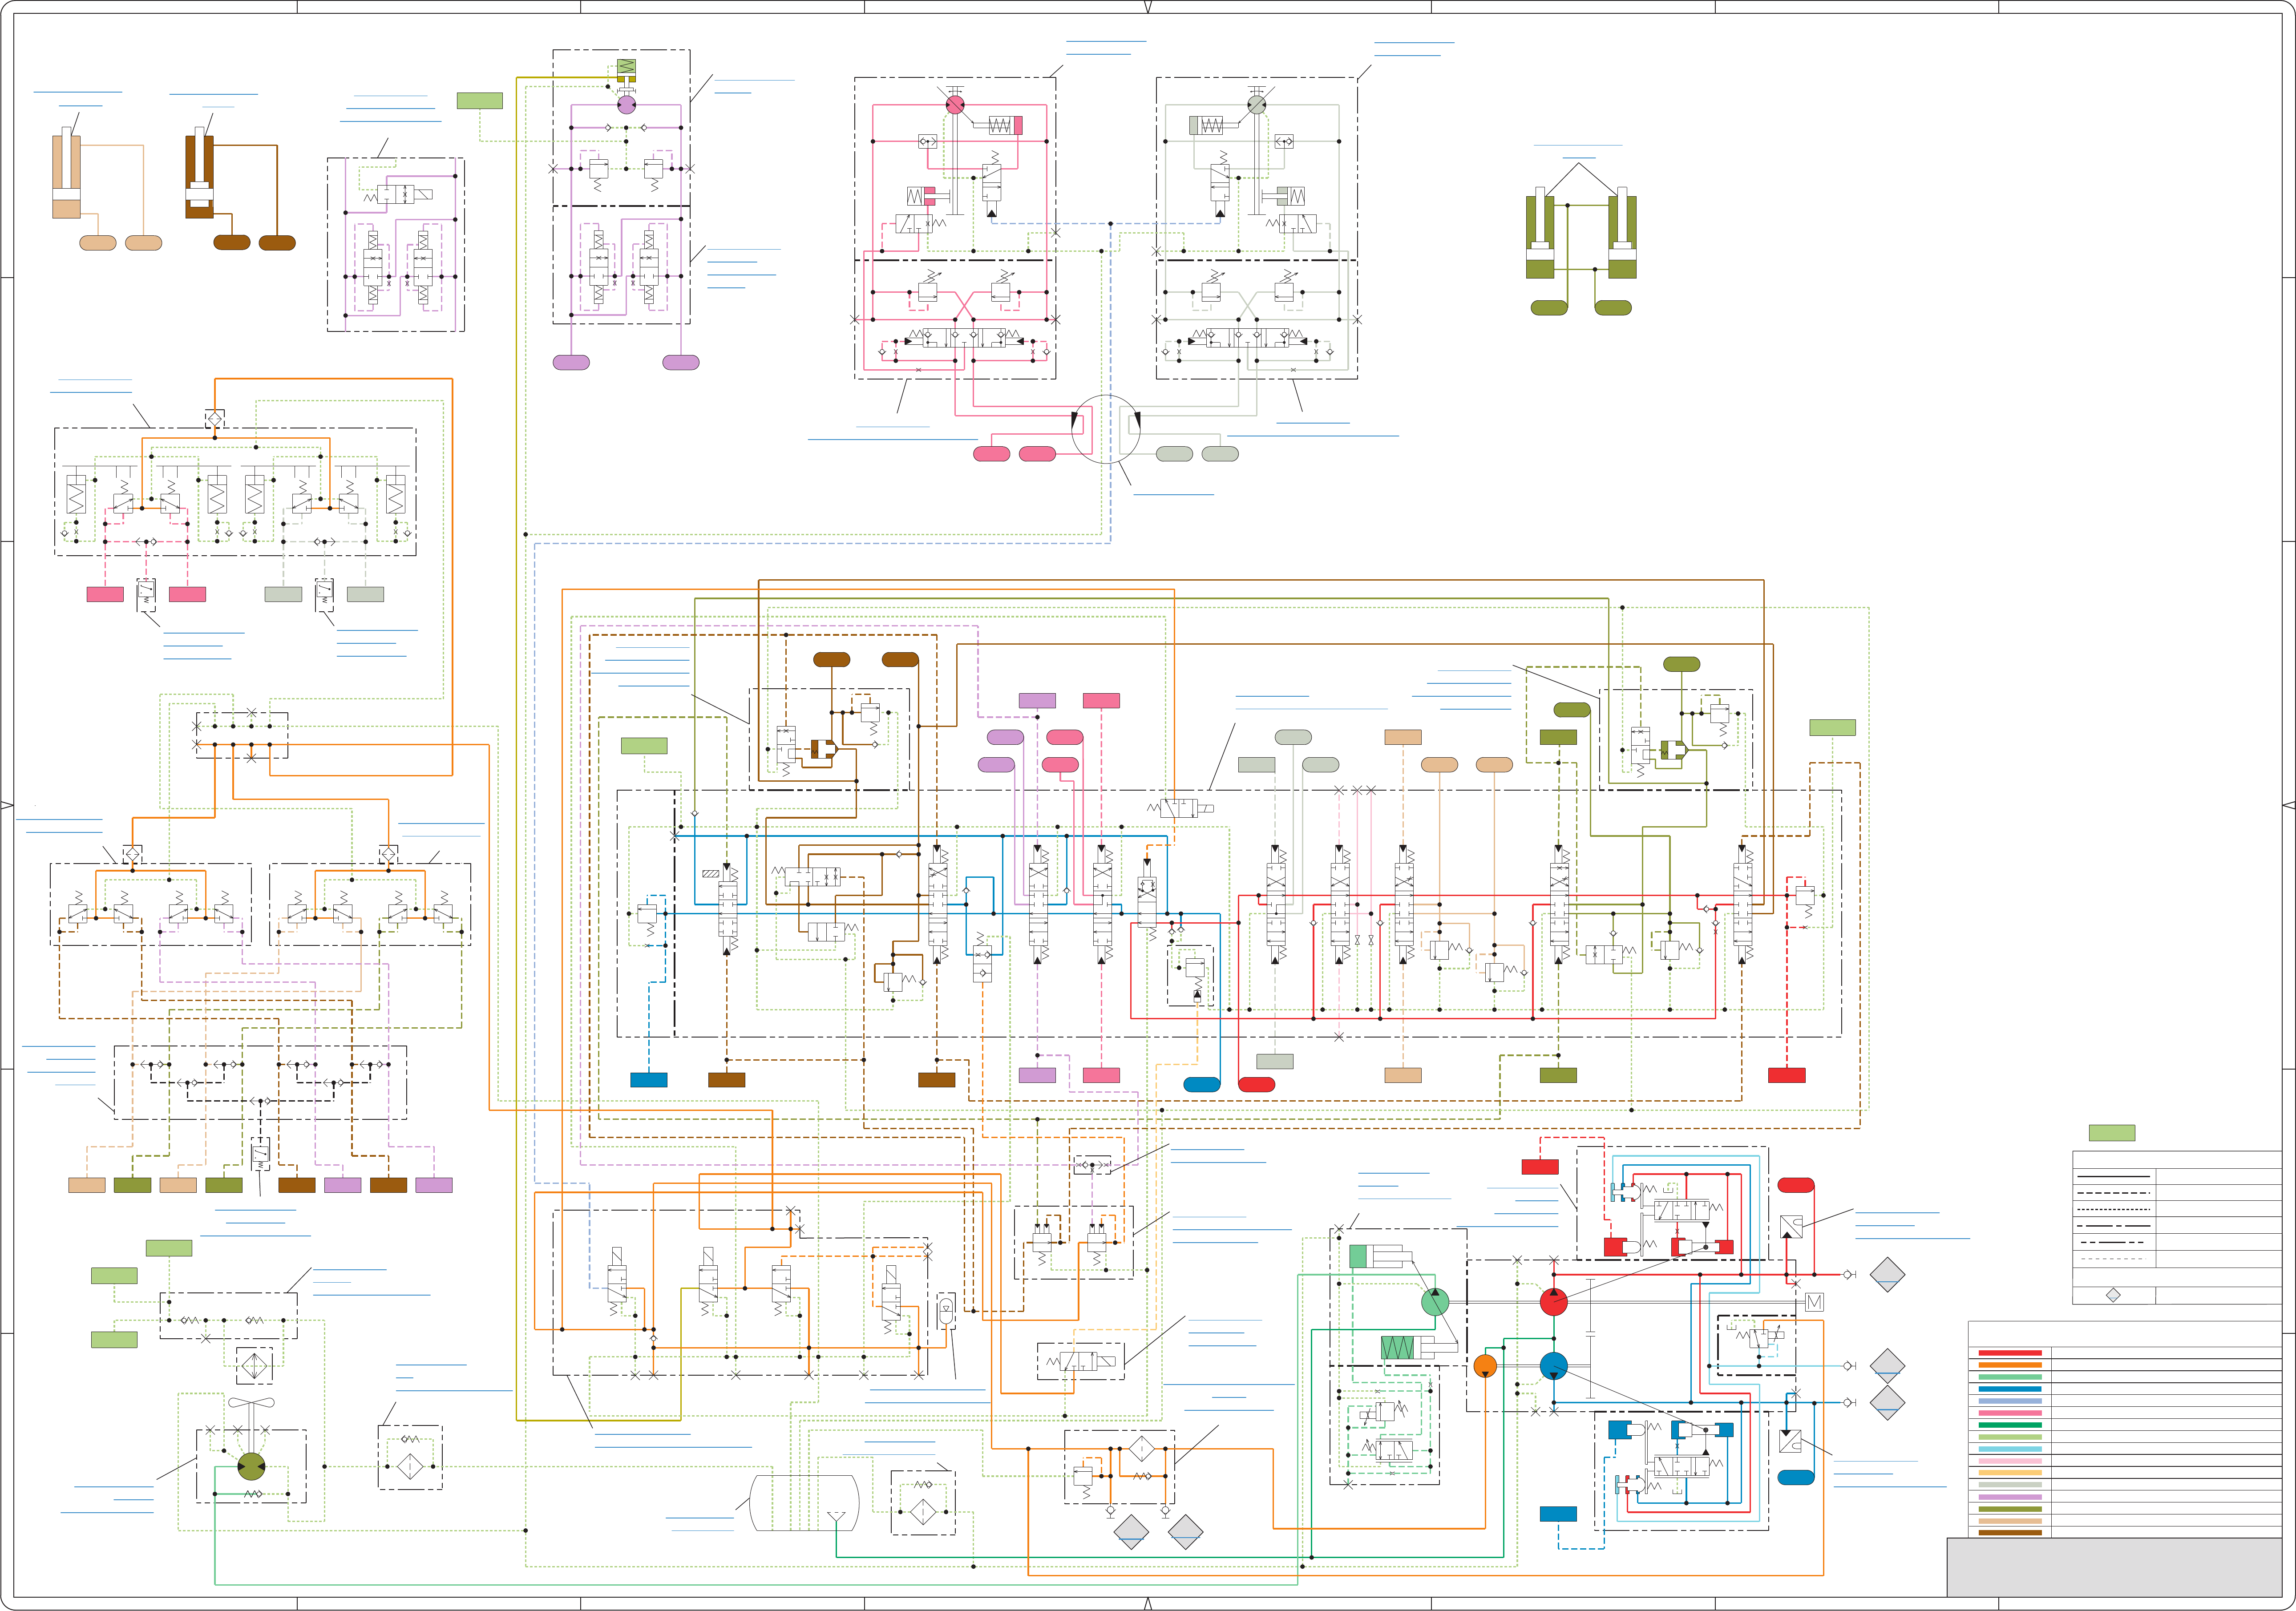Click the pink travel motor circle
The image size is (2296, 1611).
tap(955, 104)
